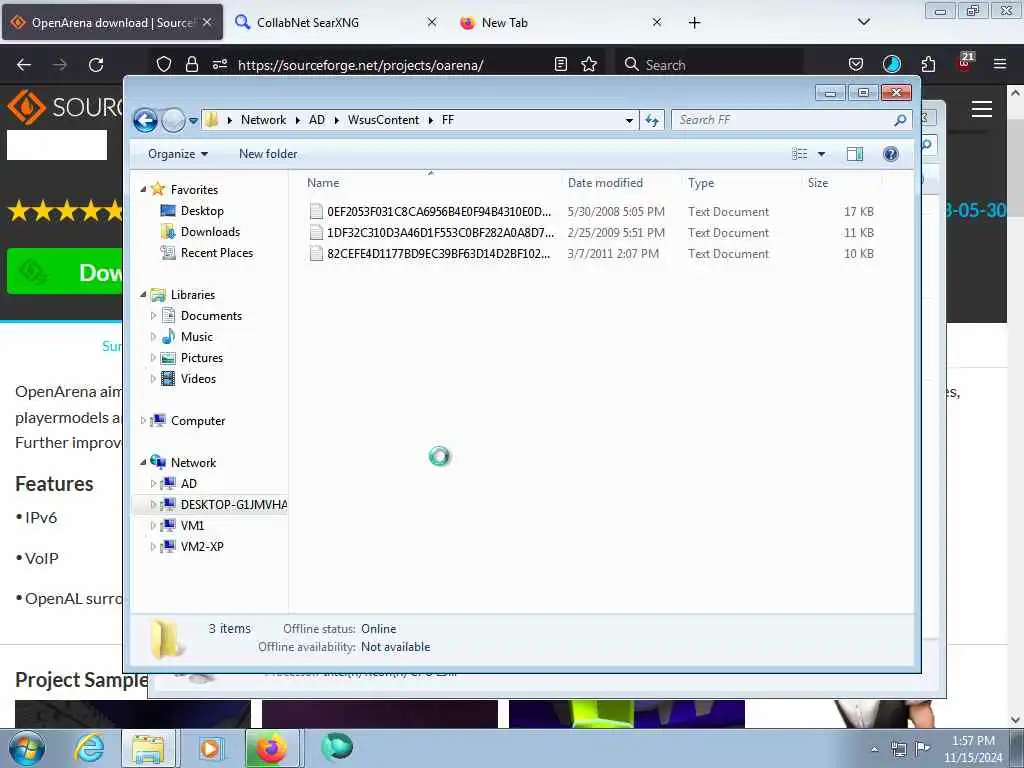Open Windows Start menu
Image resolution: width=1024 pixels, height=768 pixels.
27,748
